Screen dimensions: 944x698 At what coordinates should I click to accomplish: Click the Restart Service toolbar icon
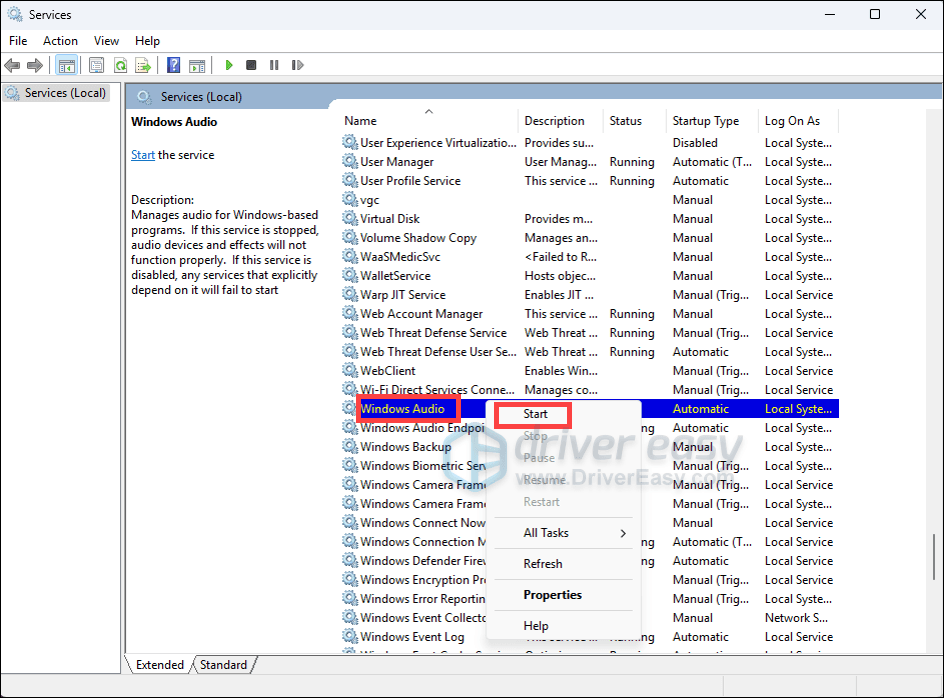pyautogui.click(x=295, y=65)
